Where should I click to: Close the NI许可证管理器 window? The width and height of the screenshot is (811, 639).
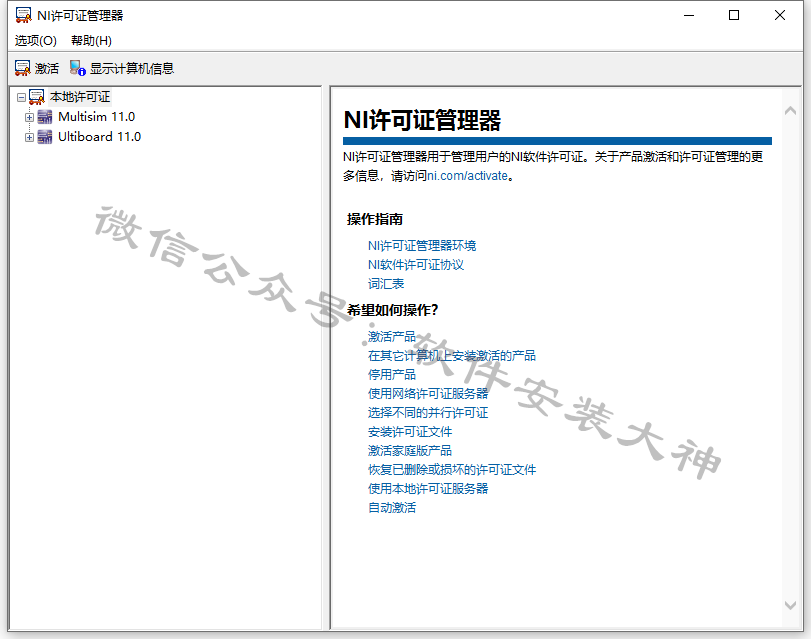click(x=779, y=16)
